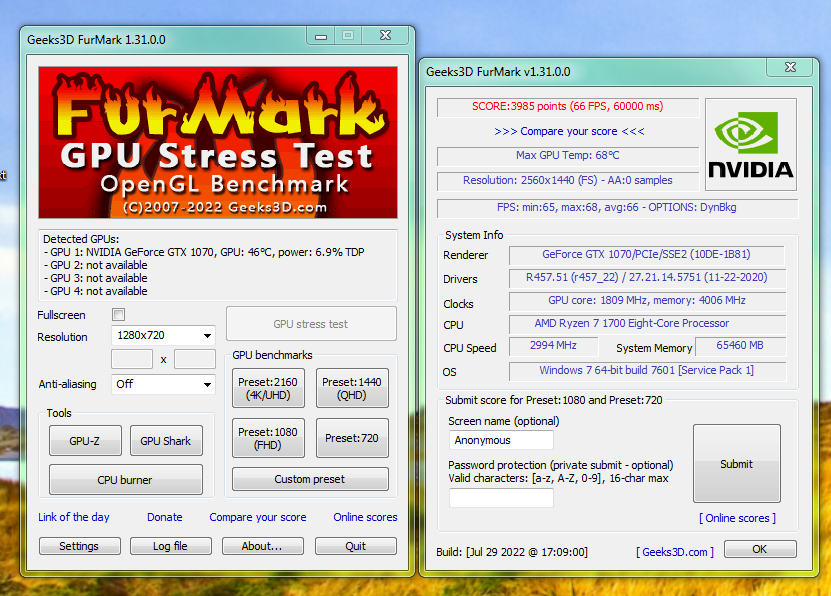This screenshot has height=596, width=831.
Task: Click the NVIDIA logo image
Action: point(750,144)
